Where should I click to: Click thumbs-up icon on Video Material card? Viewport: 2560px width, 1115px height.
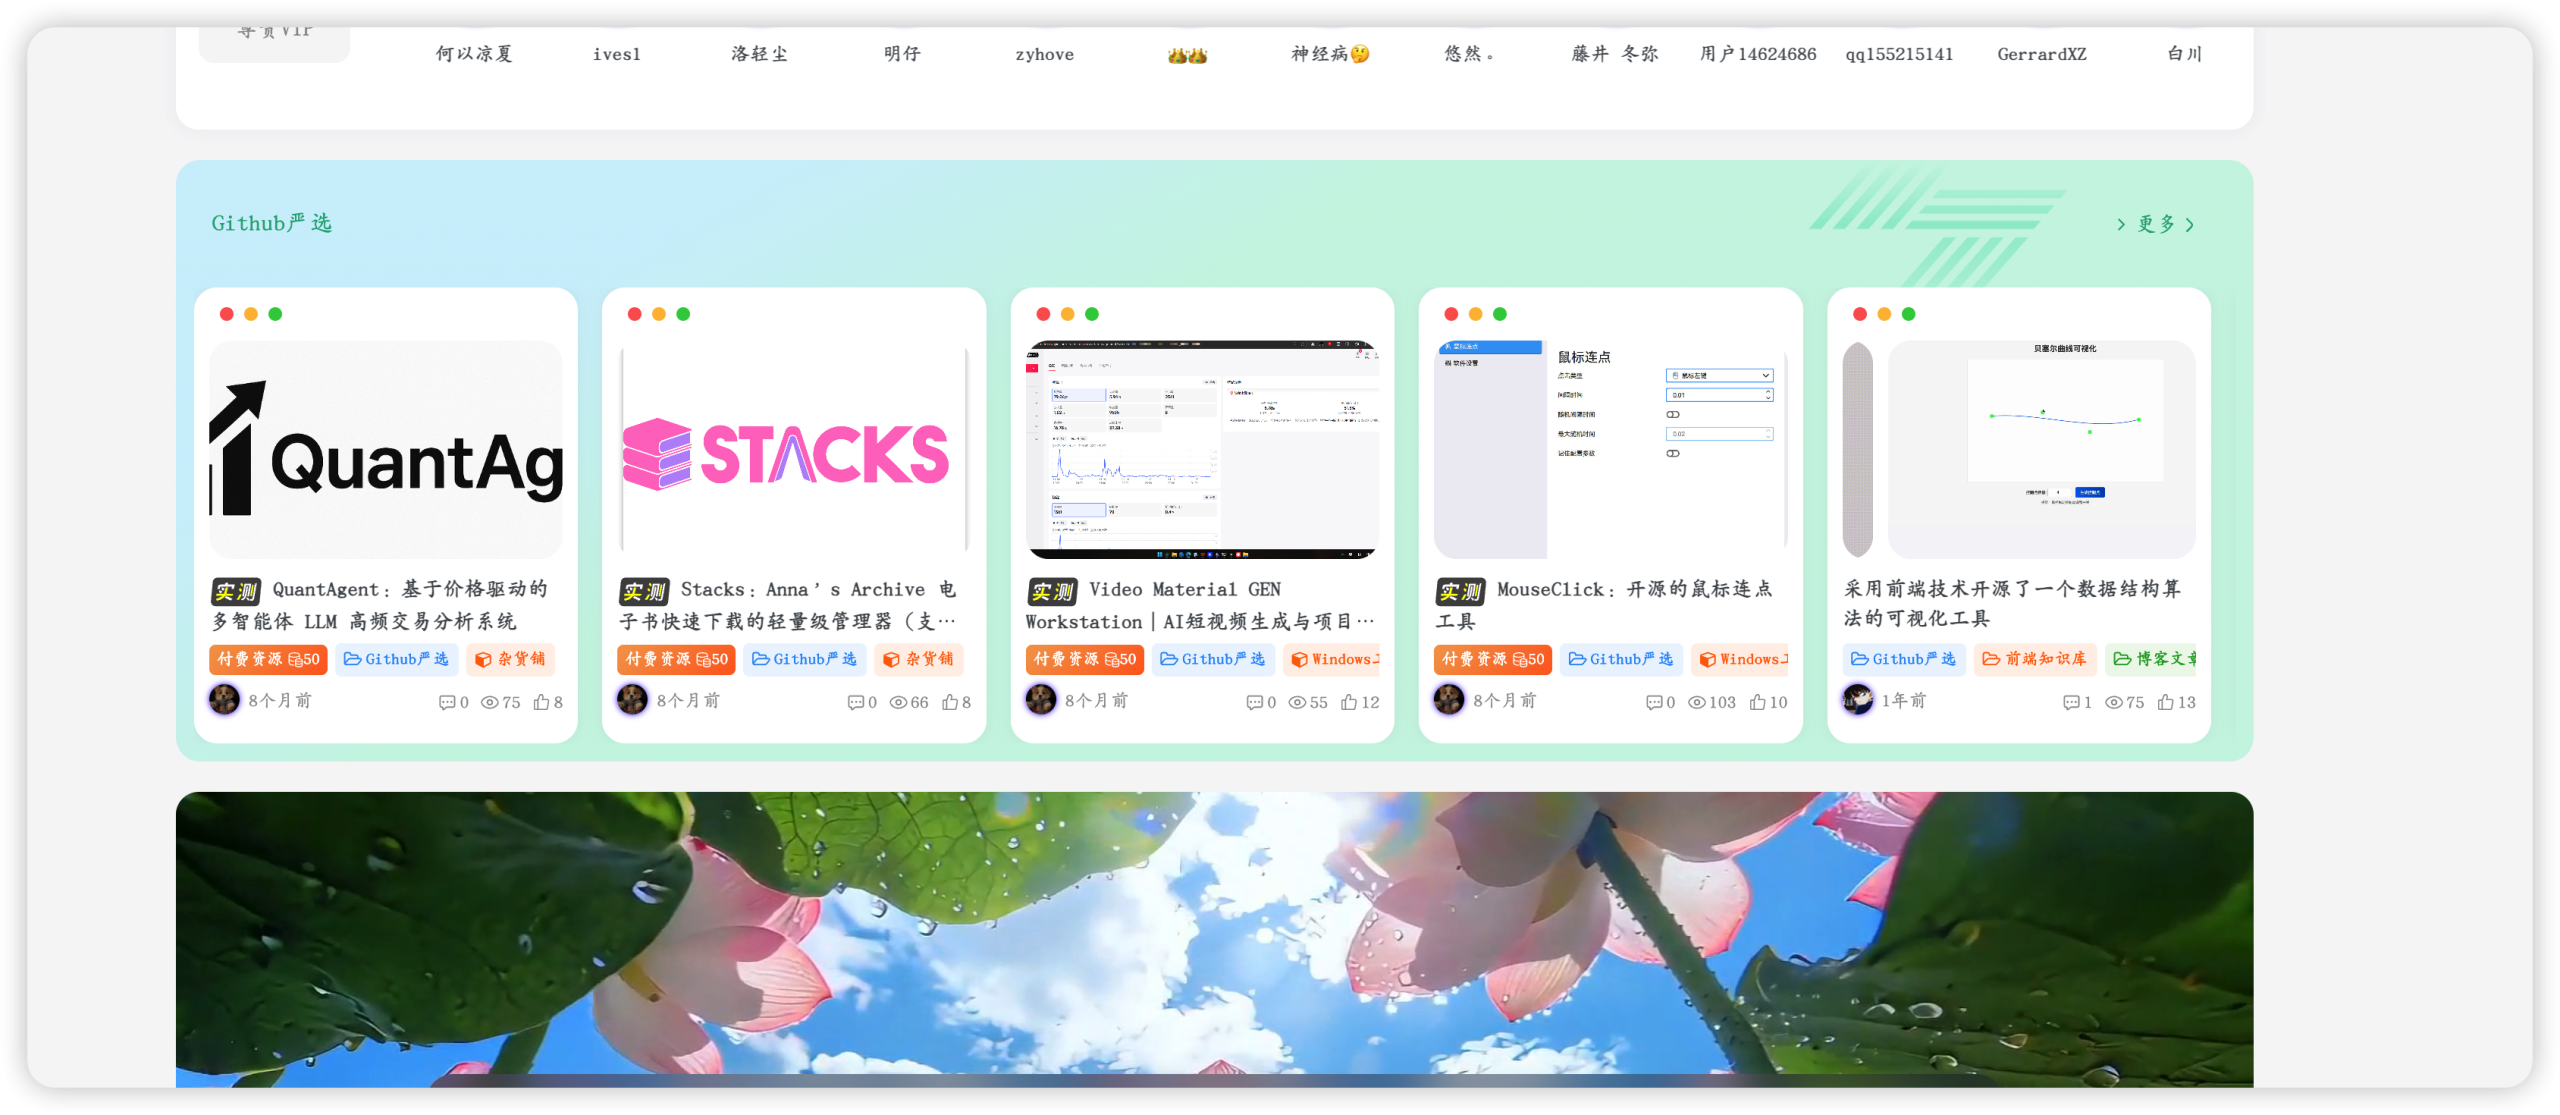[x=1349, y=702]
